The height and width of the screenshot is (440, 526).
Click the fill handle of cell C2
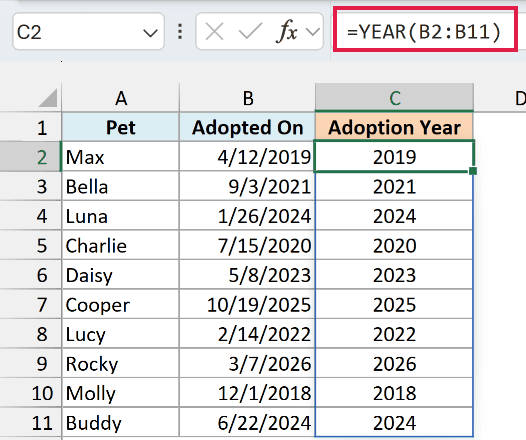[473, 171]
